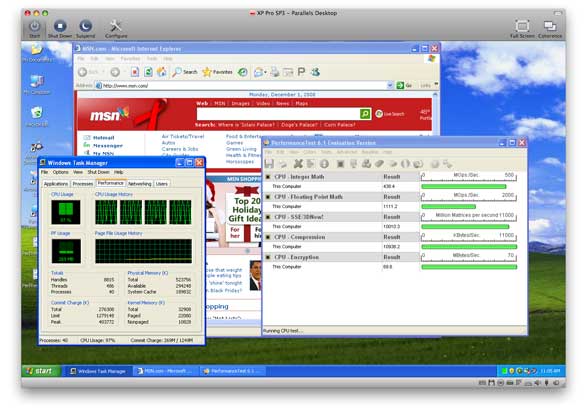Open My Documents desktop icon

(36, 53)
